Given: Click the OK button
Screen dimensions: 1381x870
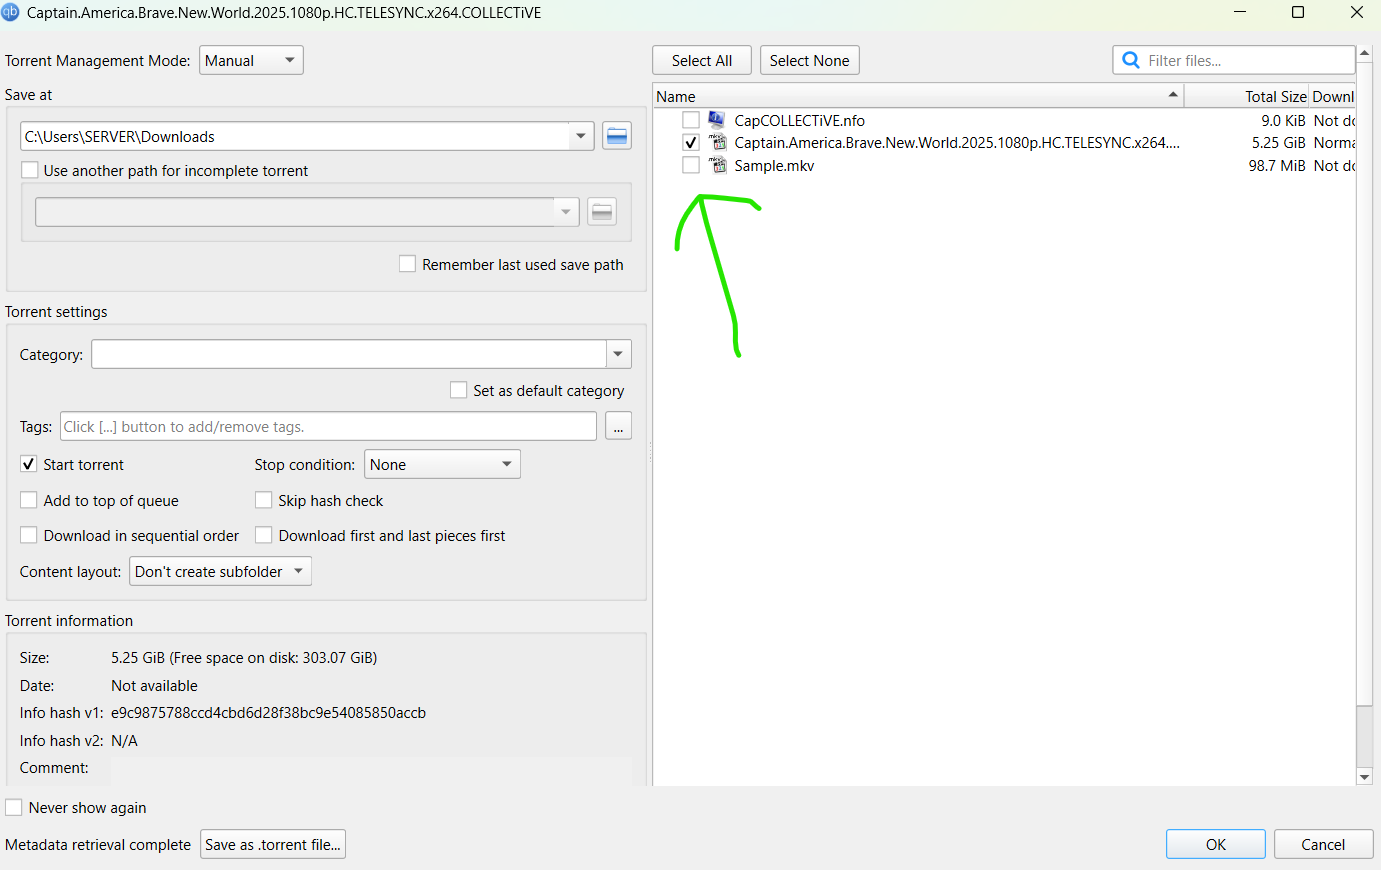Looking at the screenshot, I should (1216, 844).
